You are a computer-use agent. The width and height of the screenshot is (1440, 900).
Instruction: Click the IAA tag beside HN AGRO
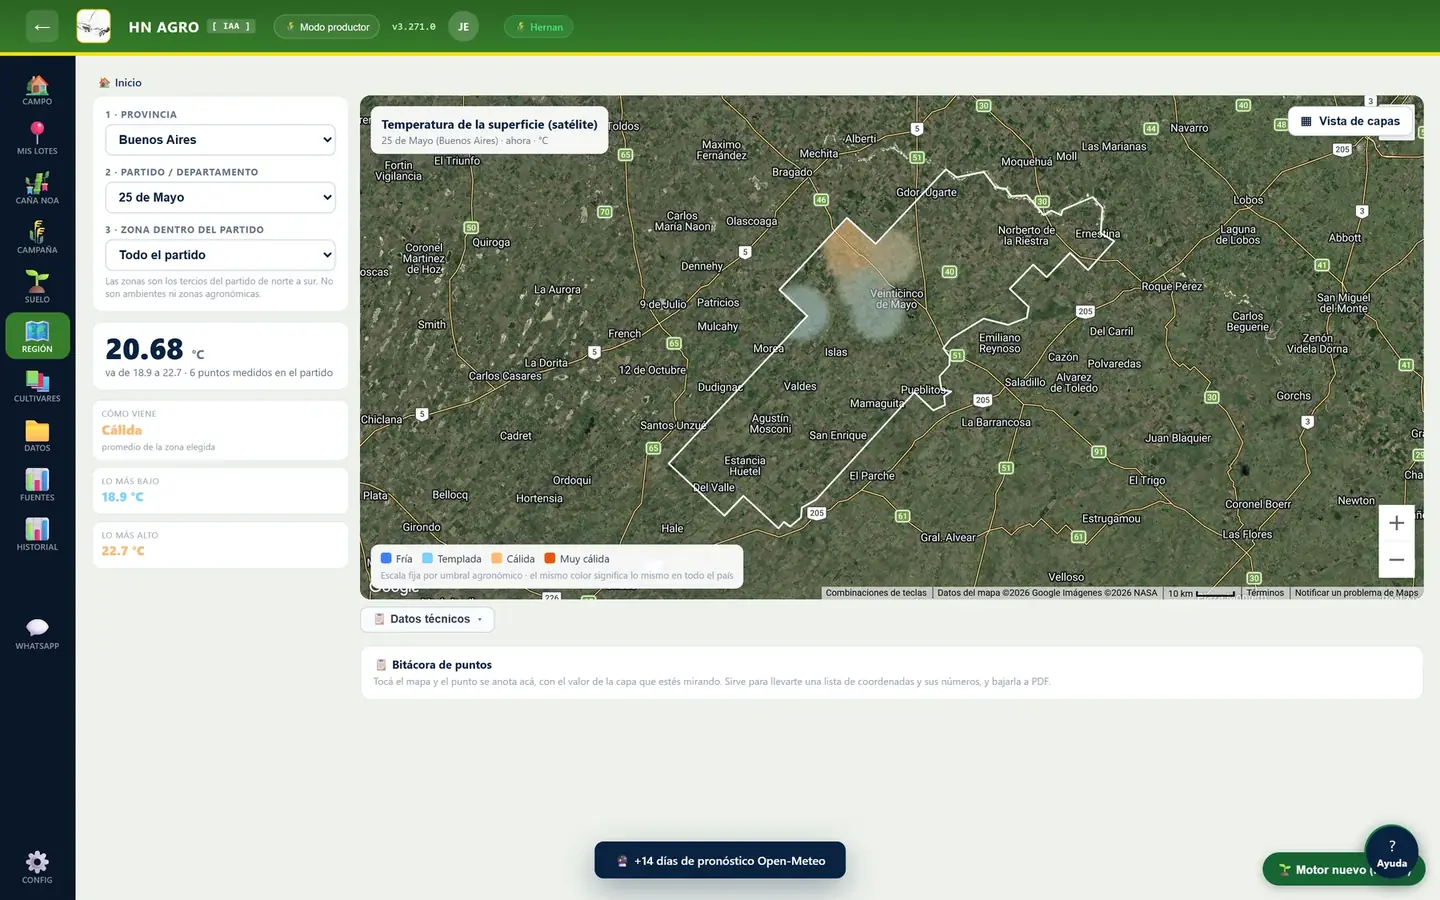231,27
